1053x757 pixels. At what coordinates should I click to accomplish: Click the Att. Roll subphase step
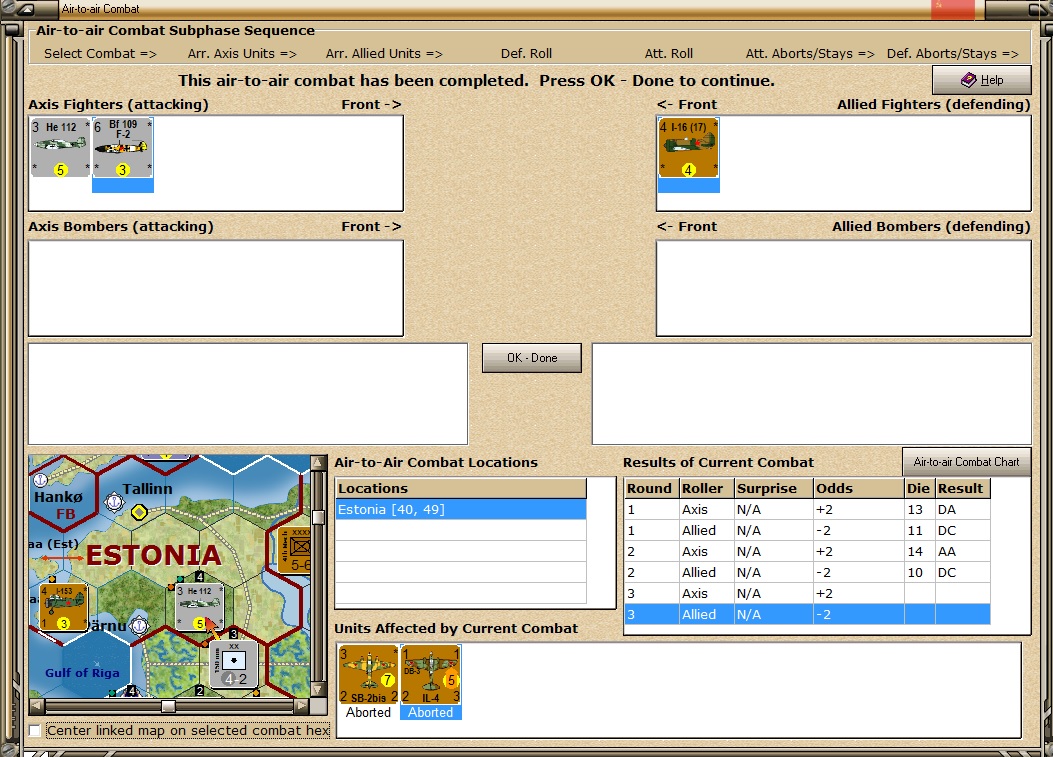(x=669, y=54)
